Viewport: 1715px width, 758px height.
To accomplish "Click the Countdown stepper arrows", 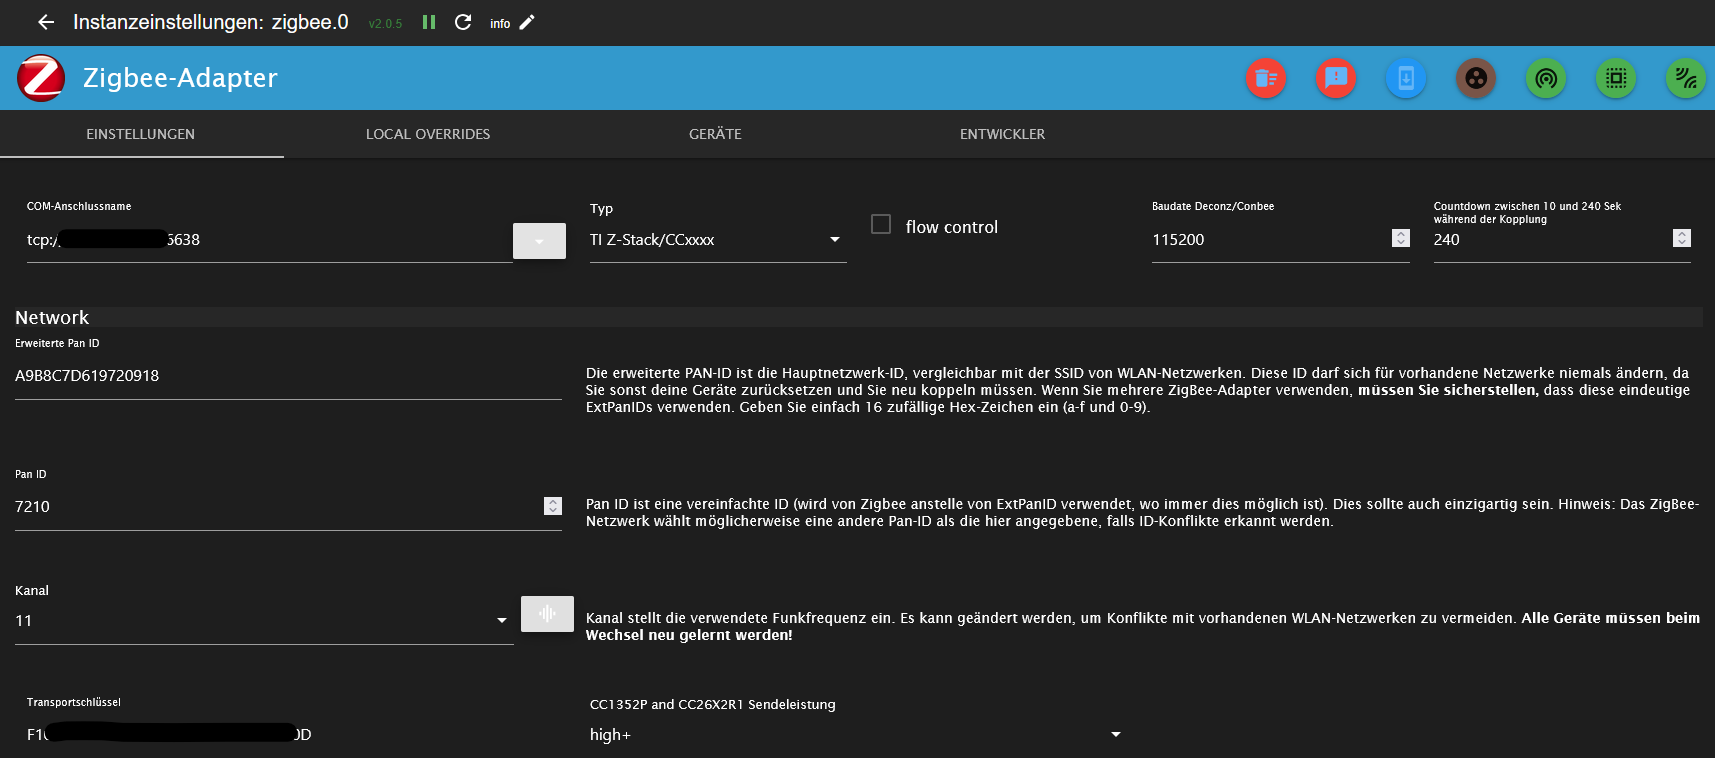I will [x=1682, y=238].
